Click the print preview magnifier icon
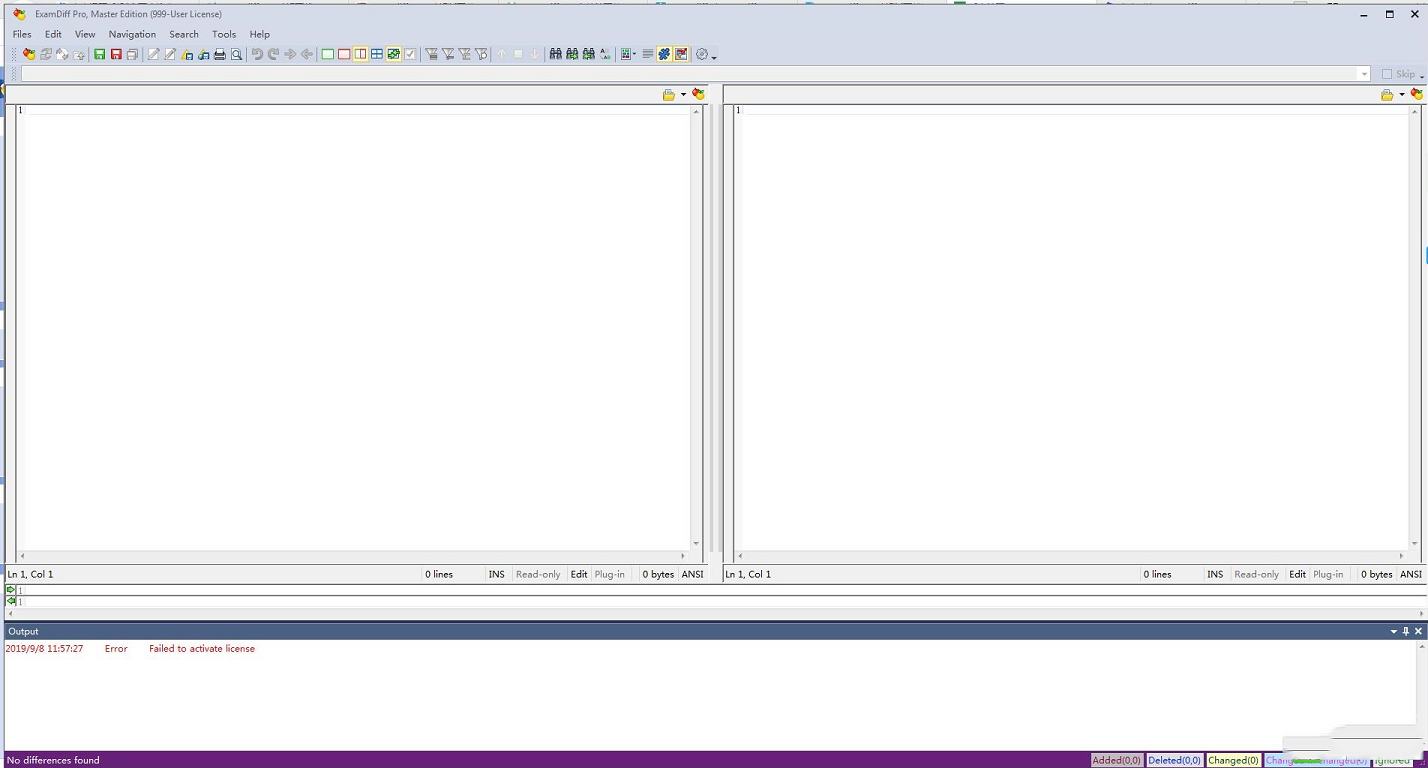The height and width of the screenshot is (768, 1428). 237,54
